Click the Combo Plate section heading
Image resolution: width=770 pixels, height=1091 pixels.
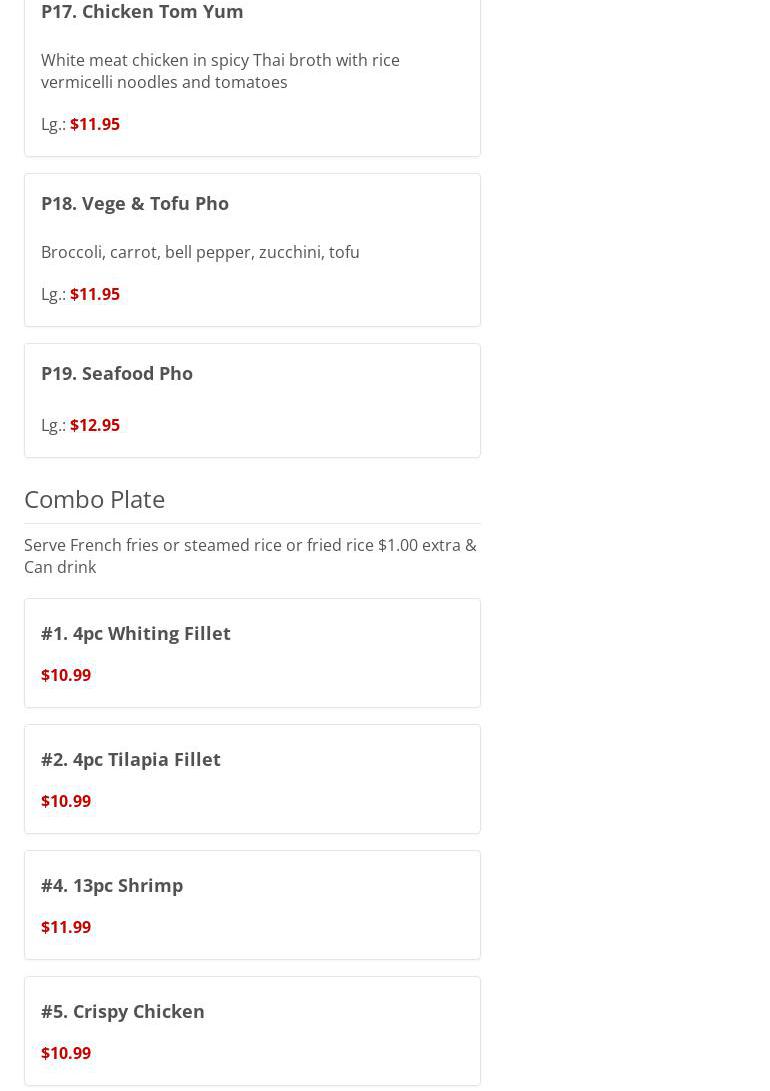95,498
